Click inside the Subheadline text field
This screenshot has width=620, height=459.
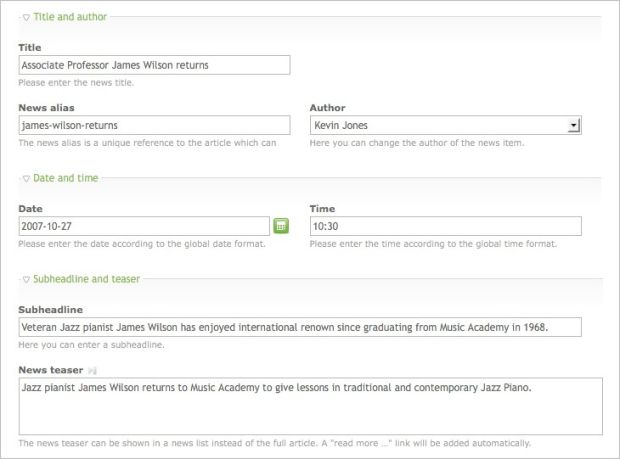[x=300, y=327]
